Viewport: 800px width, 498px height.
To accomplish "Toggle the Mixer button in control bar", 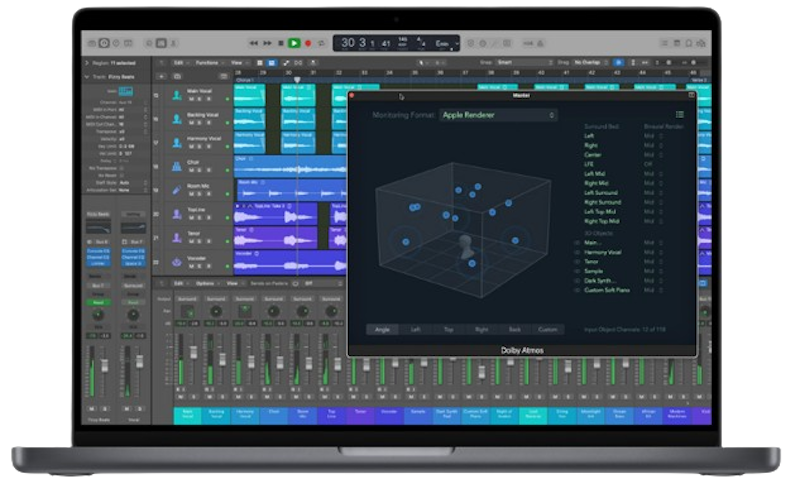I will click(x=161, y=43).
